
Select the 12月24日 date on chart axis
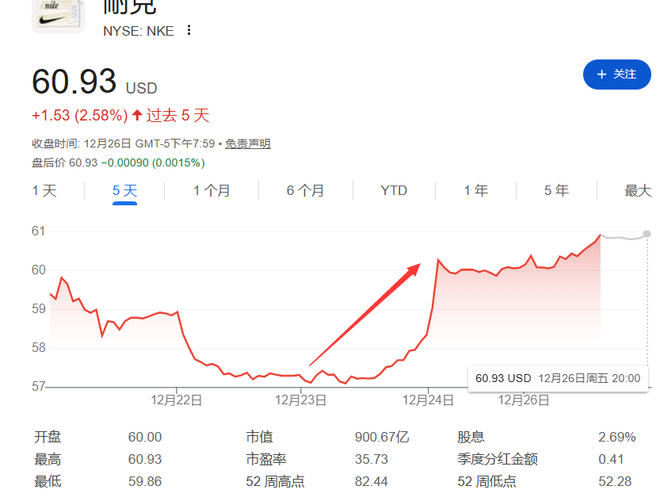(428, 399)
